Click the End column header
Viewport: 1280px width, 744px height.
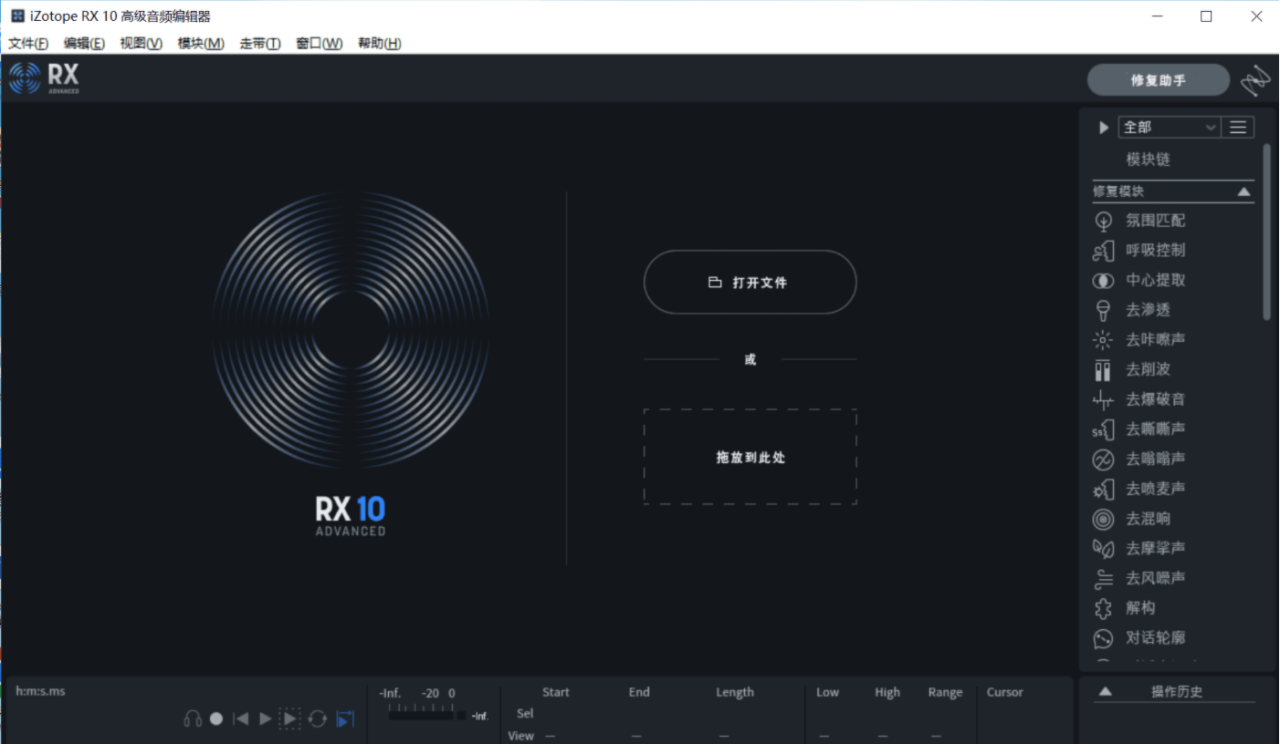(639, 692)
